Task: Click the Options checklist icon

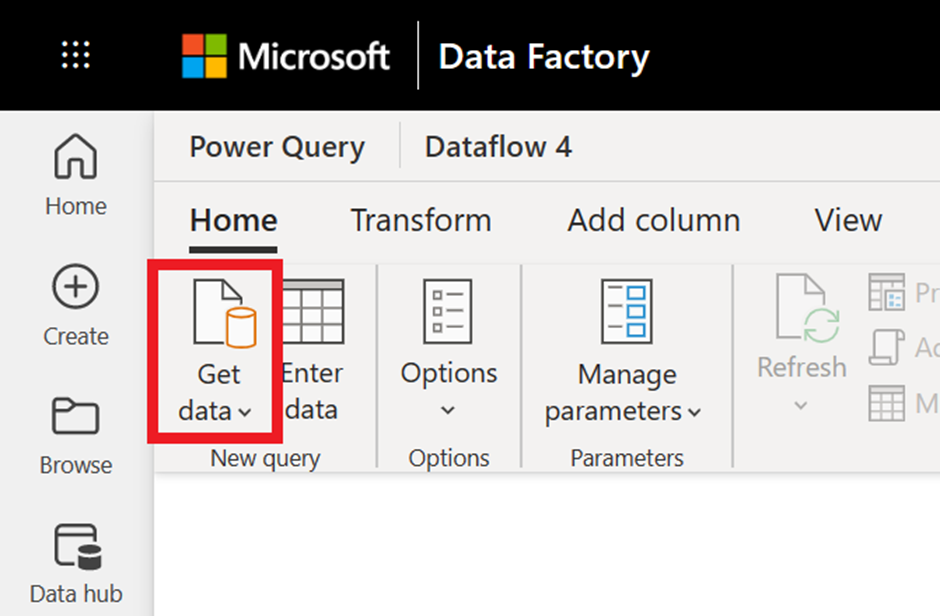Action: point(448,312)
